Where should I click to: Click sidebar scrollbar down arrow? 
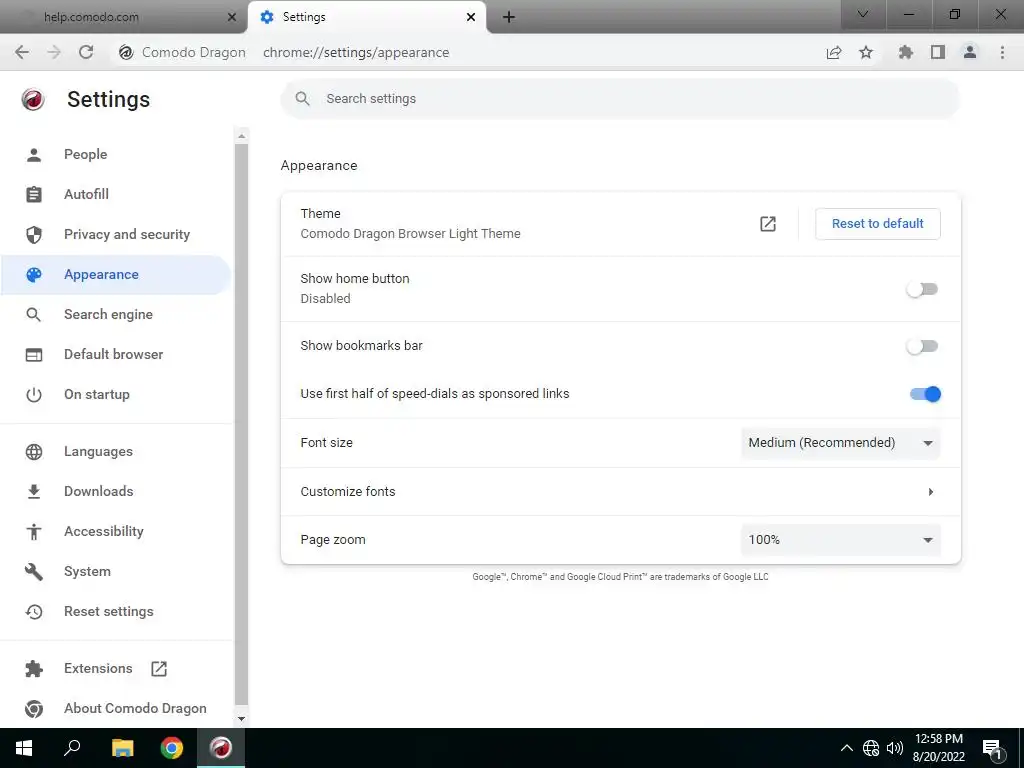tap(241, 719)
